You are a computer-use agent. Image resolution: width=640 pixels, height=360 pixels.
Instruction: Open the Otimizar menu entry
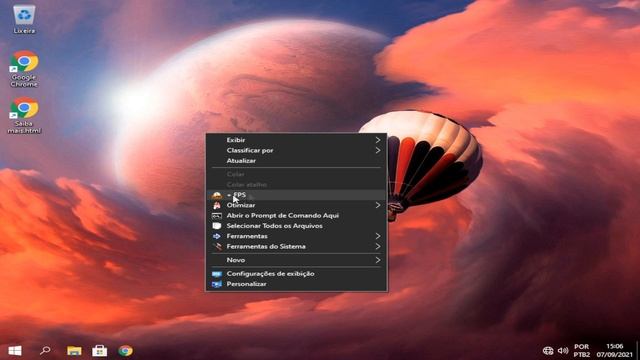(296, 205)
